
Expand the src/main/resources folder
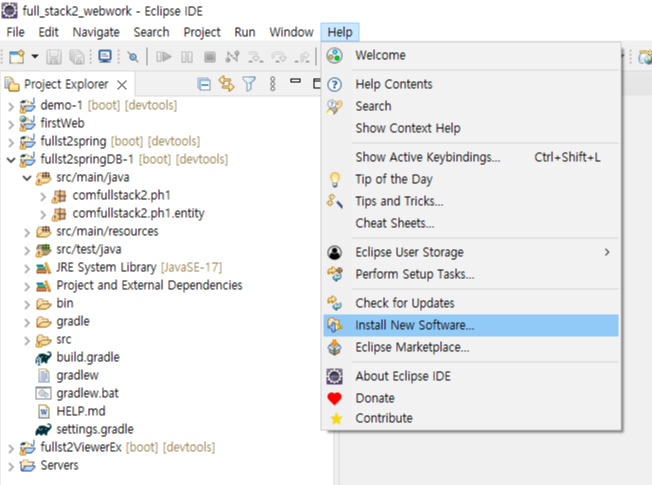click(27, 233)
